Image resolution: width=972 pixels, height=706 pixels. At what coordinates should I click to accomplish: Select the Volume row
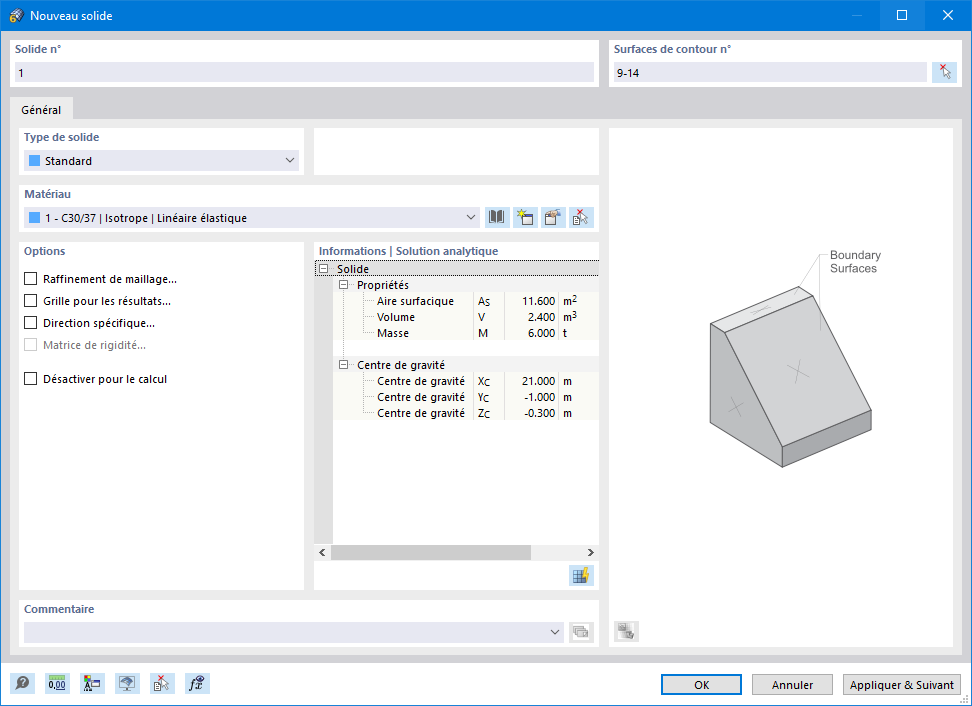tap(466, 317)
